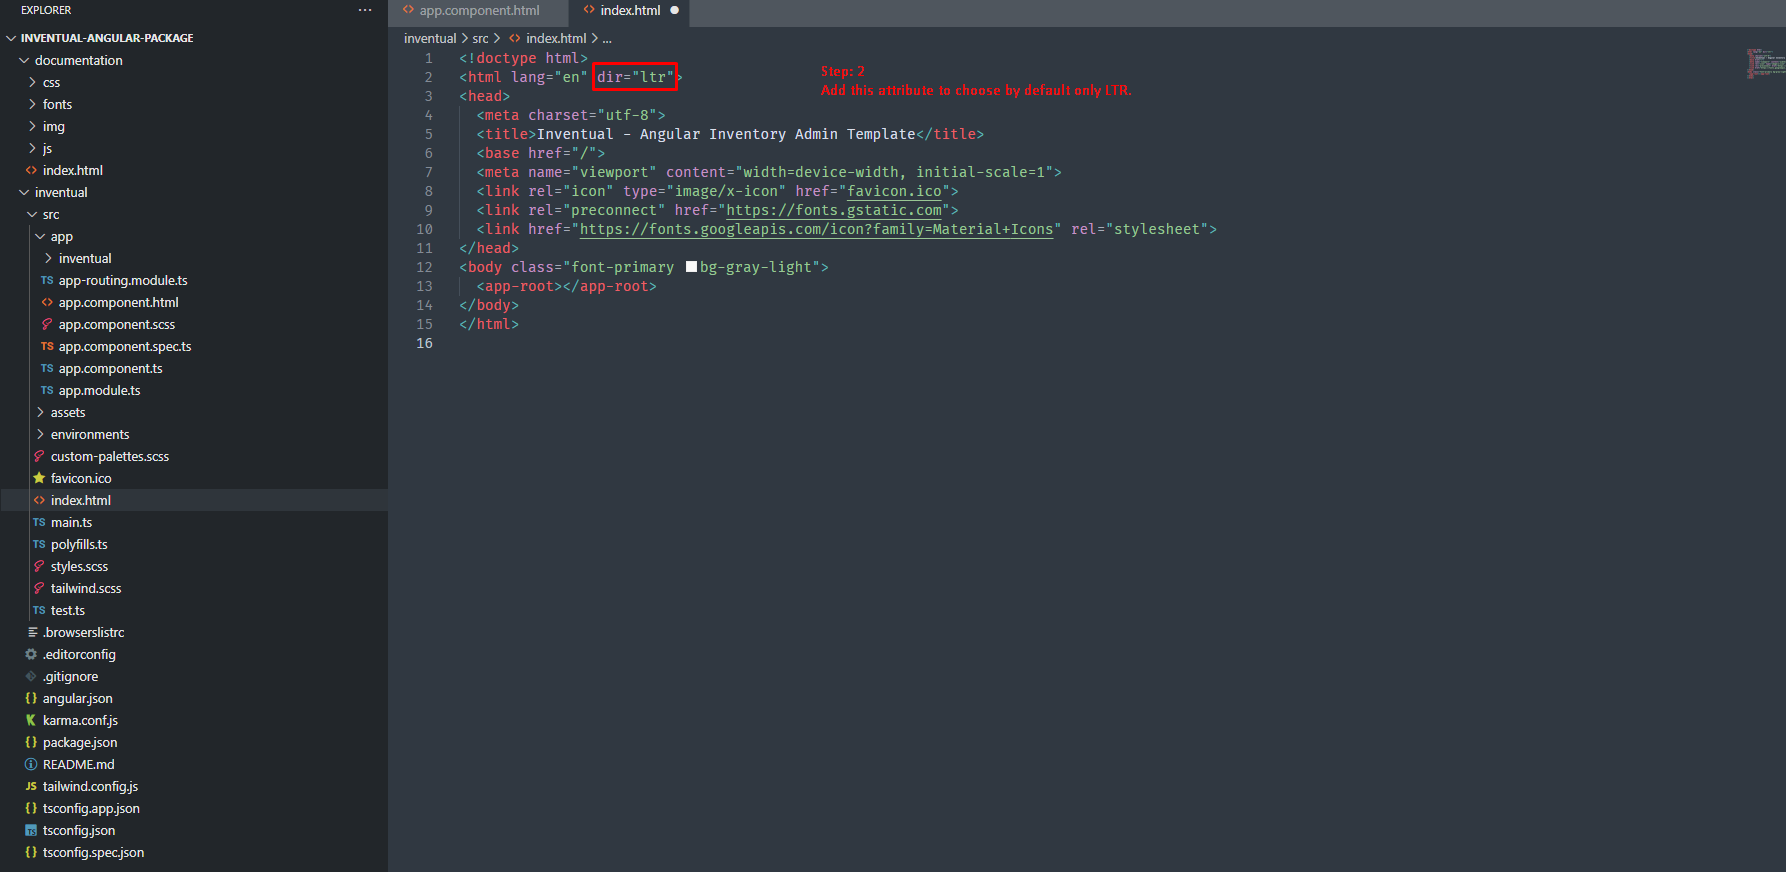
Task: Click Karma icon beside karma.conf.js
Action: pos(31,720)
